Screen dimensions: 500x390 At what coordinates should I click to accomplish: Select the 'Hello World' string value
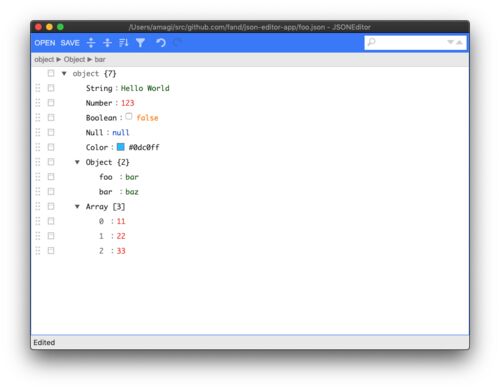tap(145, 88)
